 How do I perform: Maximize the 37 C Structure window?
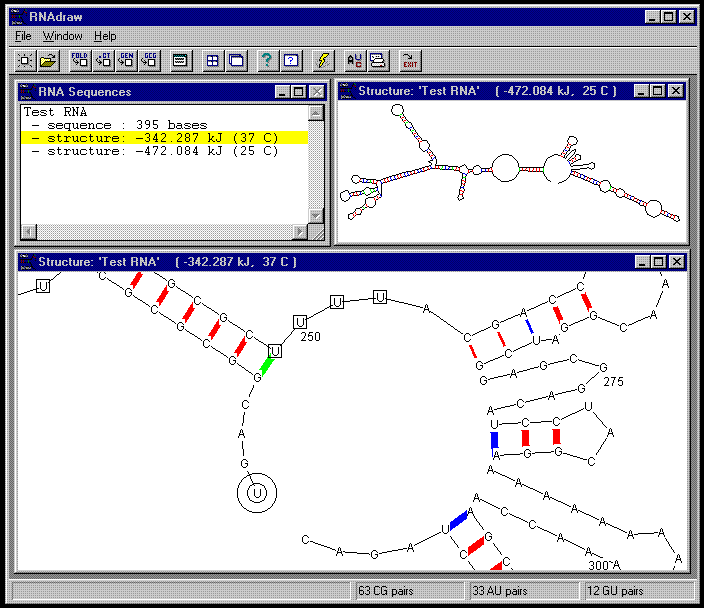[x=659, y=262]
